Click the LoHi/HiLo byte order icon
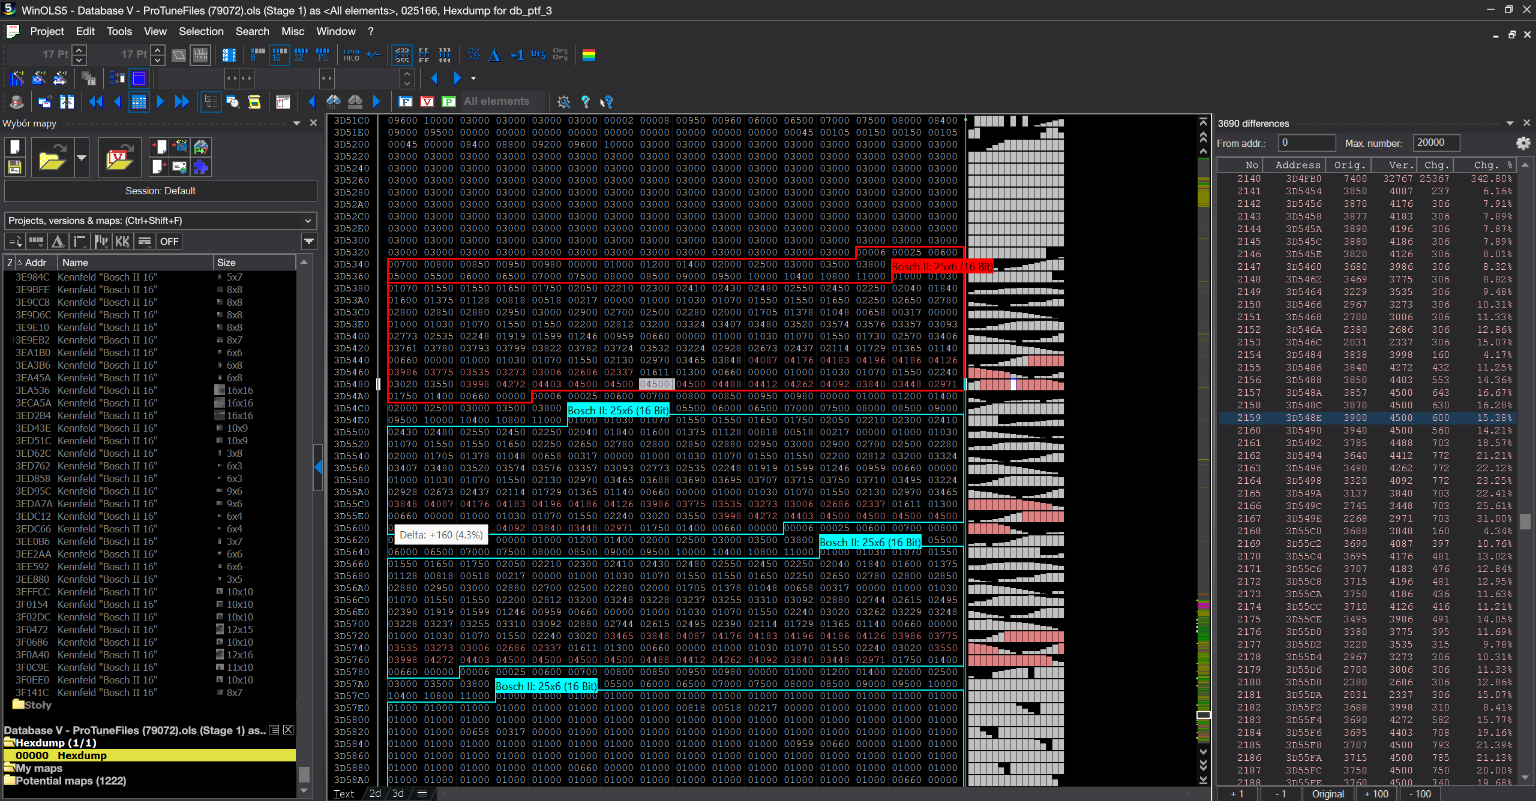Image resolution: width=1536 pixels, height=801 pixels. point(351,55)
